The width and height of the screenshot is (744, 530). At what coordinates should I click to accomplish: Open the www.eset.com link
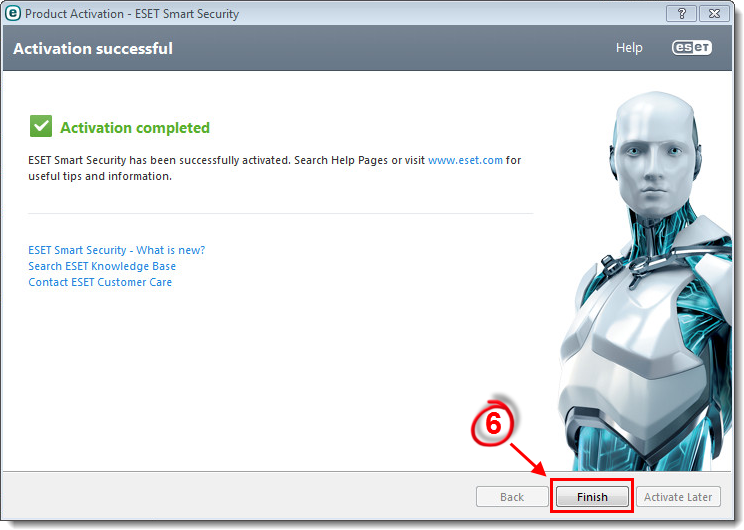[x=465, y=160]
